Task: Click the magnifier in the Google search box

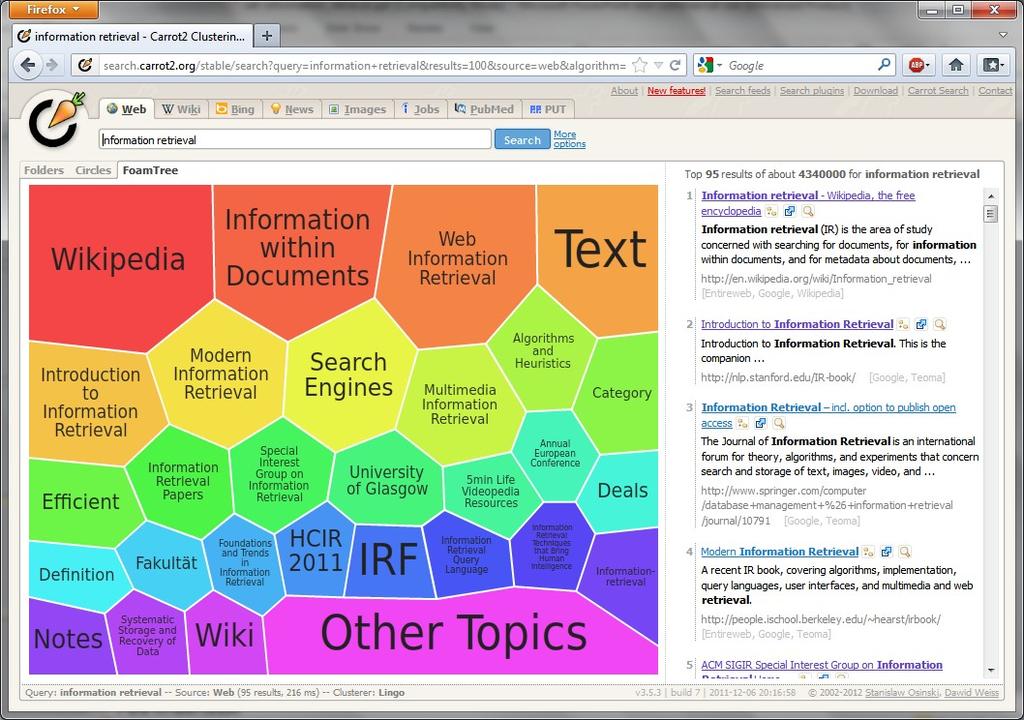Action: click(x=884, y=65)
